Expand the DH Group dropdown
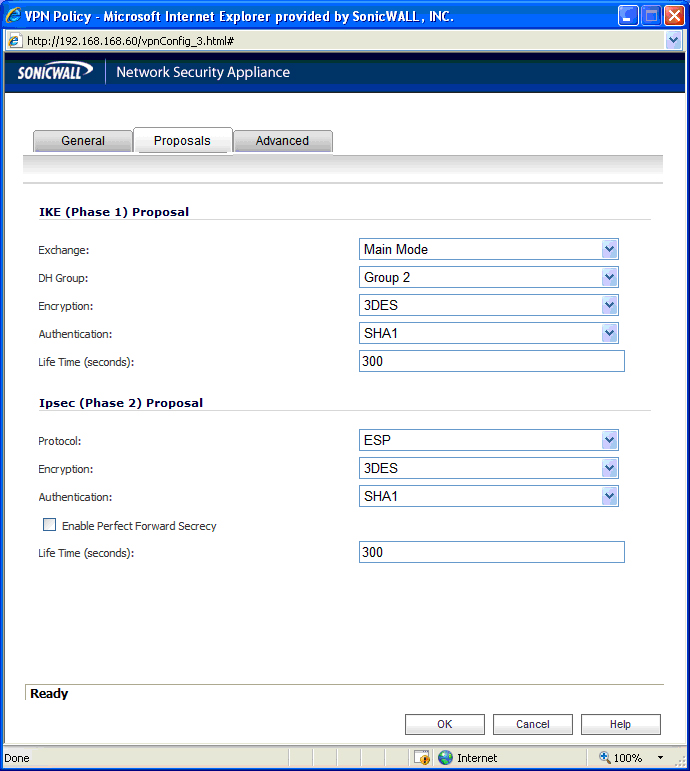Screen dimensions: 690x771 coord(488,277)
